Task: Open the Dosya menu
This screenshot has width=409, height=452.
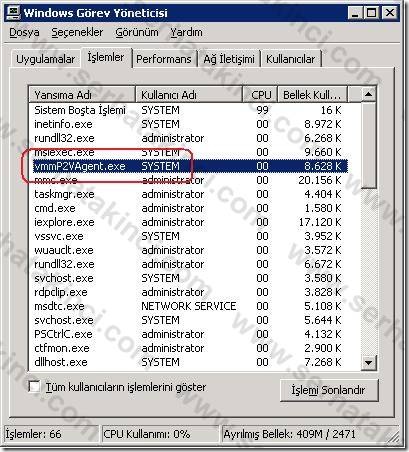Action: (x=24, y=33)
